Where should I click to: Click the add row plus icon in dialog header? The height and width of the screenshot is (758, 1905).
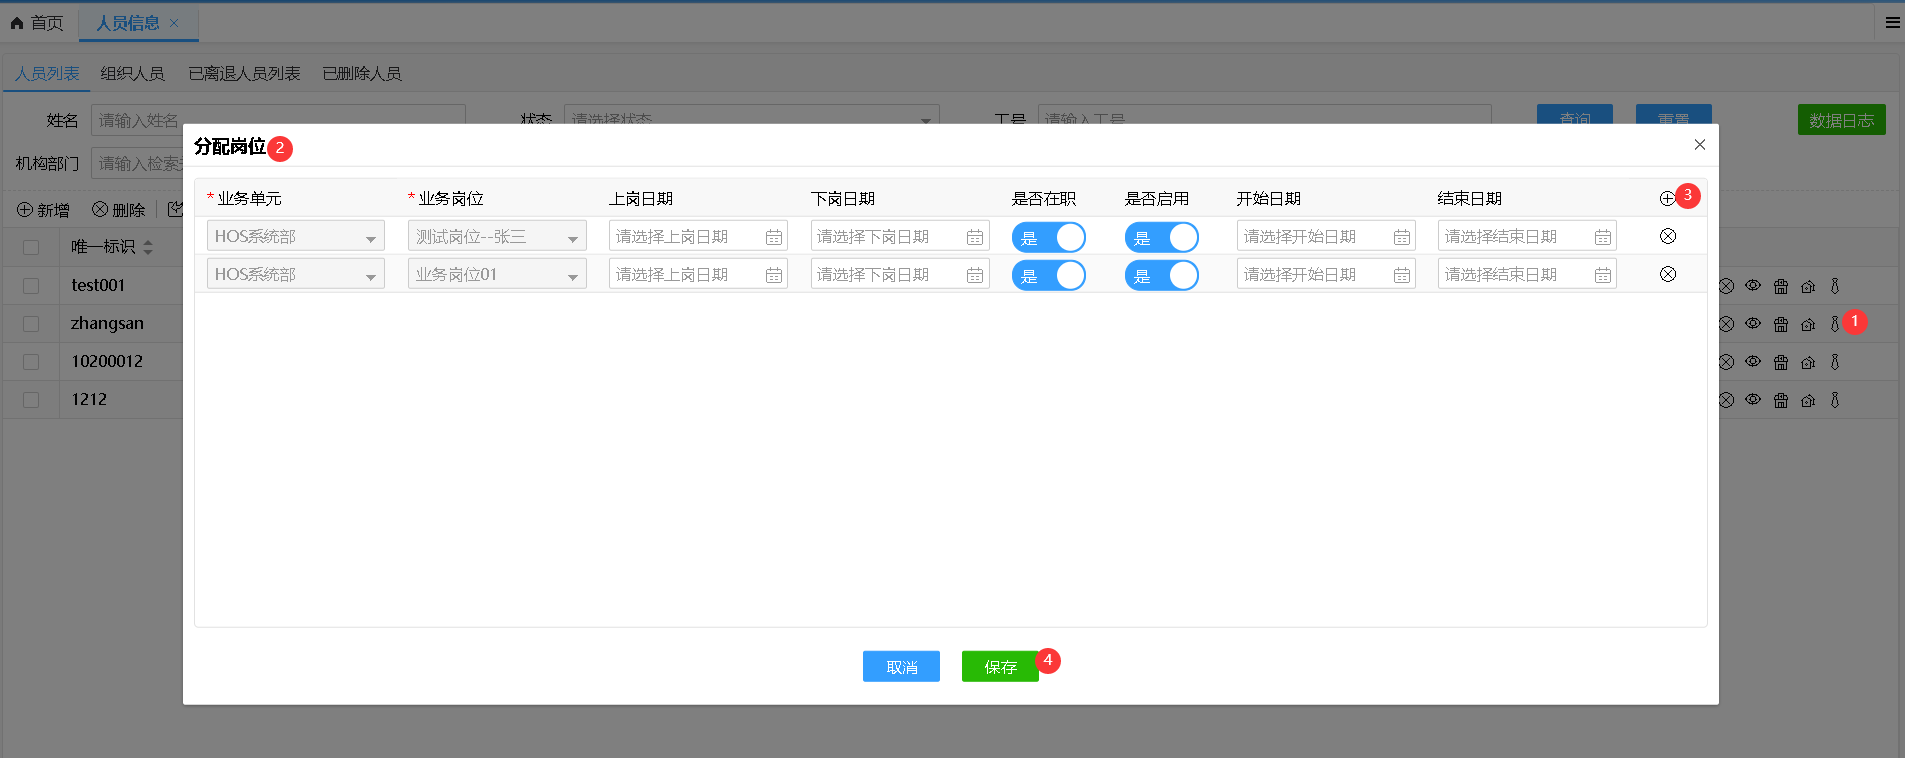(1667, 199)
